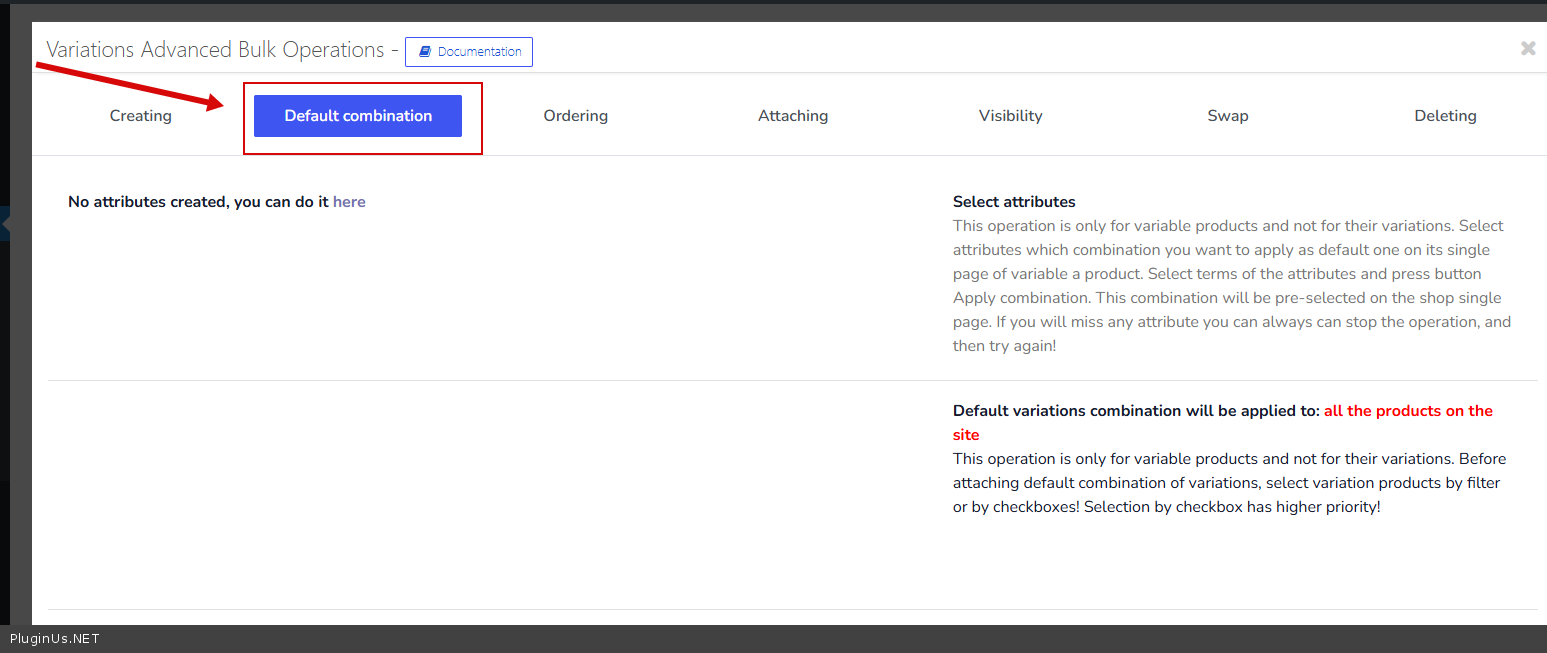The width and height of the screenshot is (1547, 653).
Task: Open the Ordering tab
Action: [x=575, y=116]
